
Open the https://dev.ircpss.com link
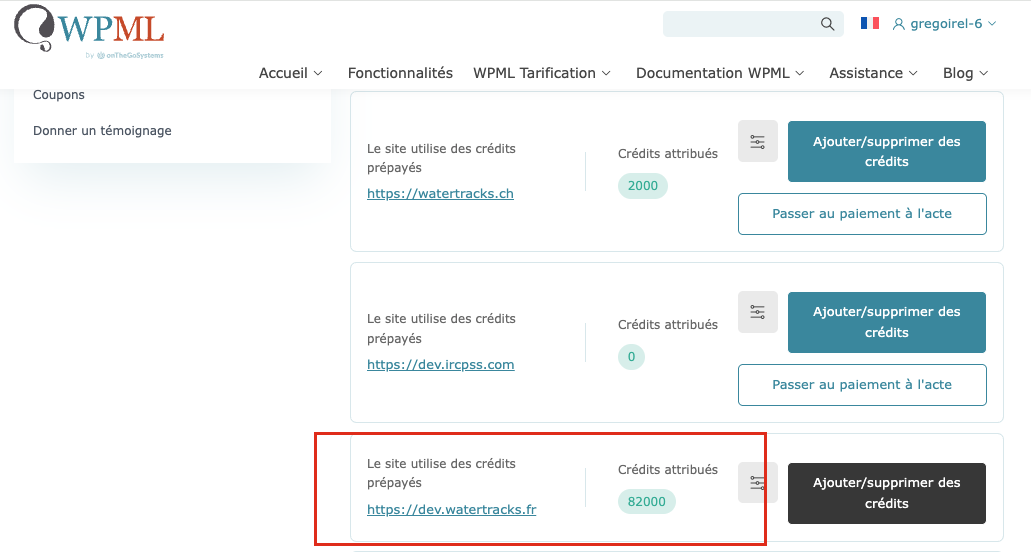(441, 365)
